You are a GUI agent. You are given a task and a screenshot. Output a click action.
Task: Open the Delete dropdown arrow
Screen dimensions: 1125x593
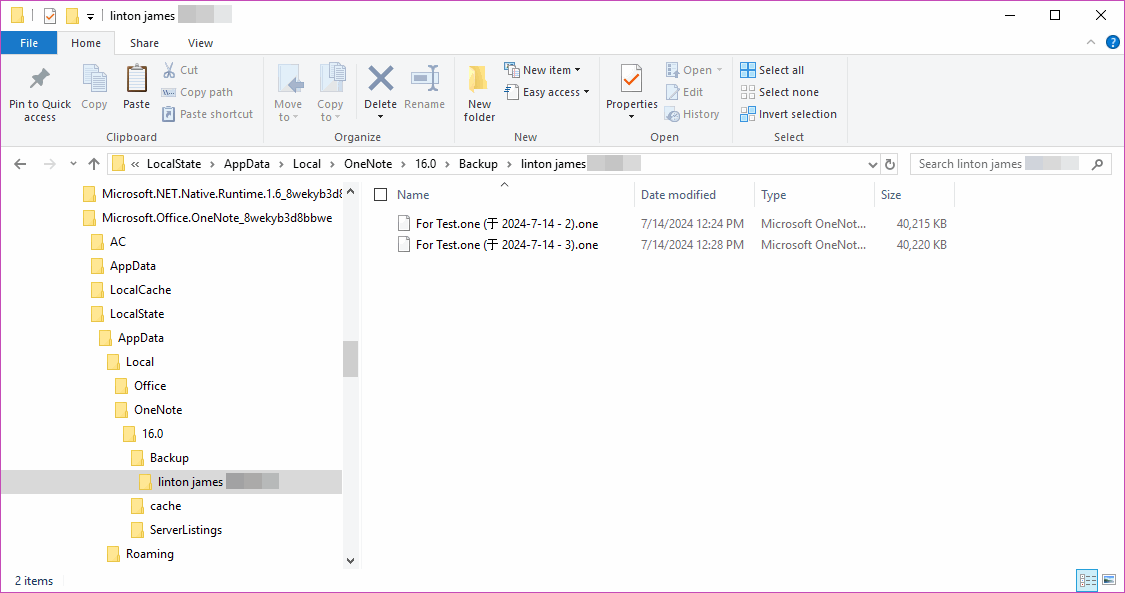coord(380,117)
